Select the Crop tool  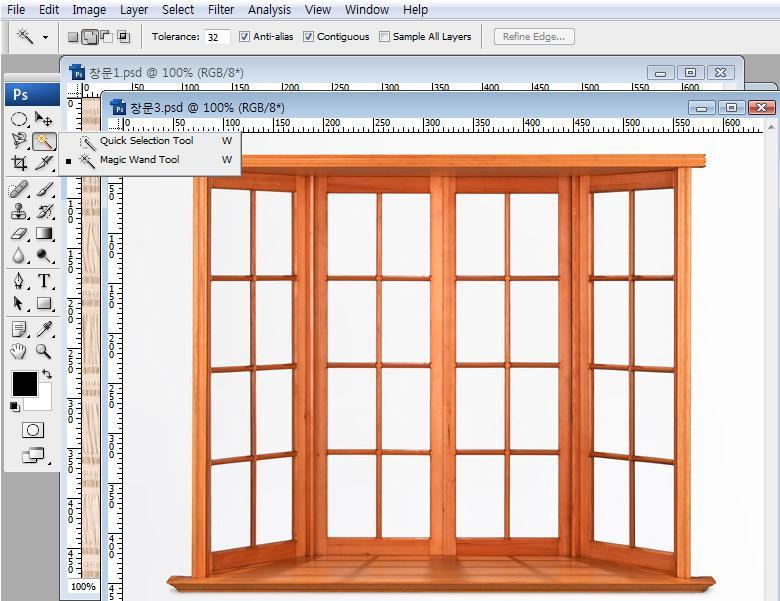coord(19,164)
